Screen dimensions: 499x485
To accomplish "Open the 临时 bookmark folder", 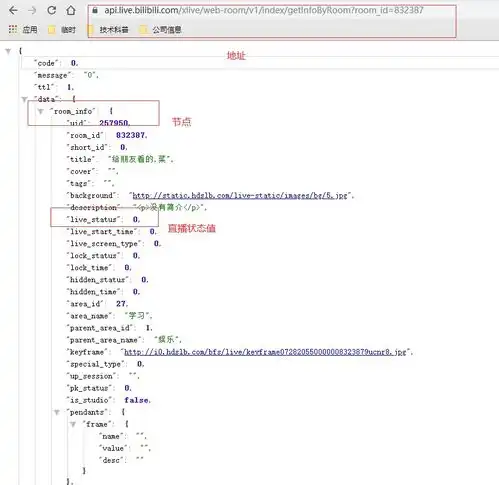I will tap(62, 30).
